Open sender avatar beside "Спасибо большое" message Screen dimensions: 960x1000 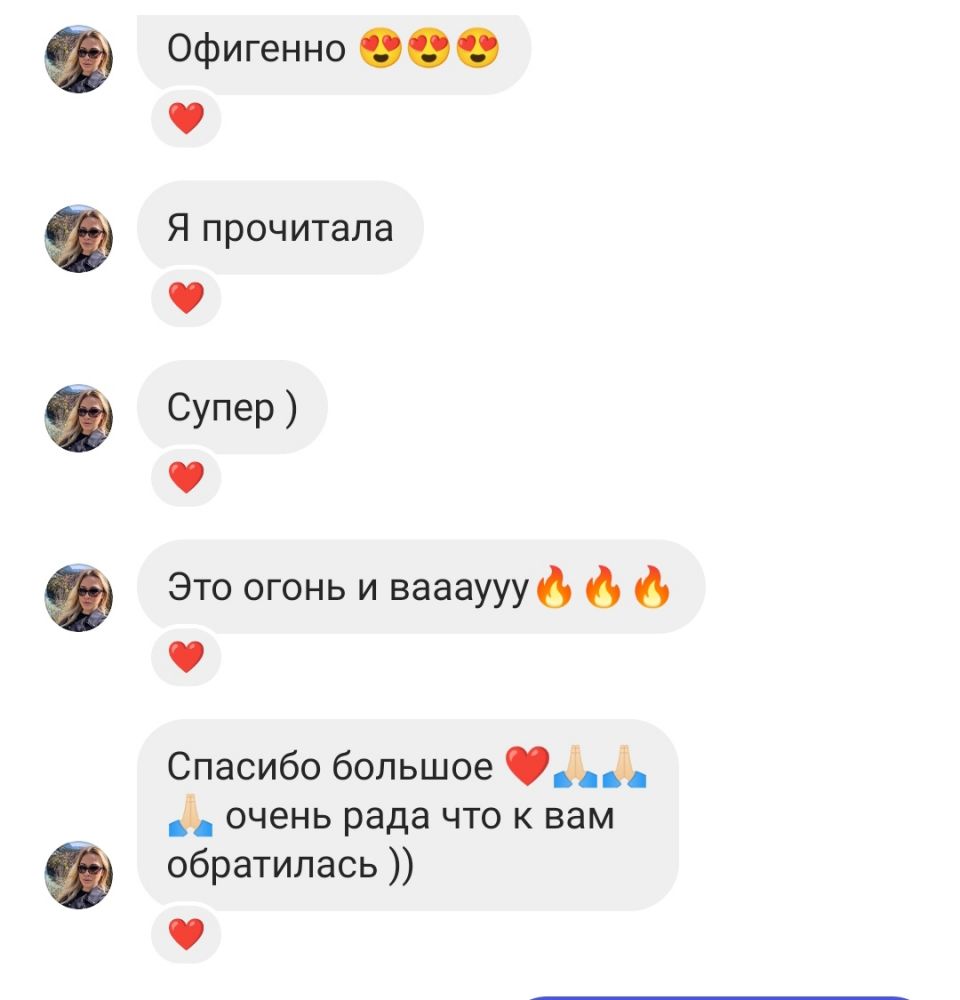pos(78,875)
